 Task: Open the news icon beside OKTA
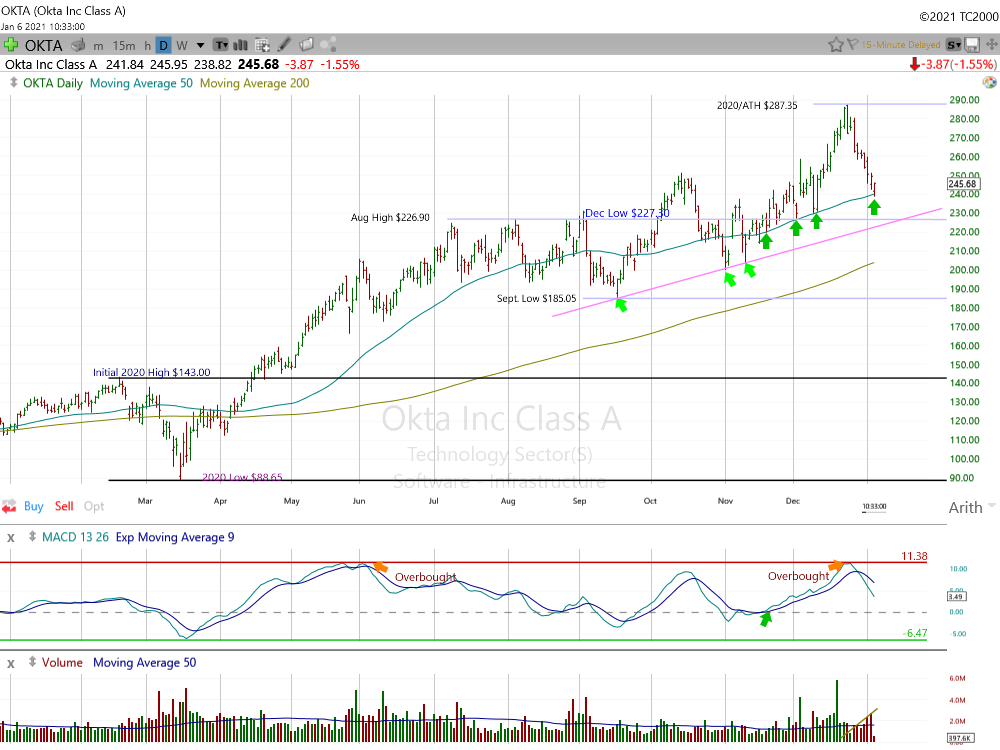point(78,45)
